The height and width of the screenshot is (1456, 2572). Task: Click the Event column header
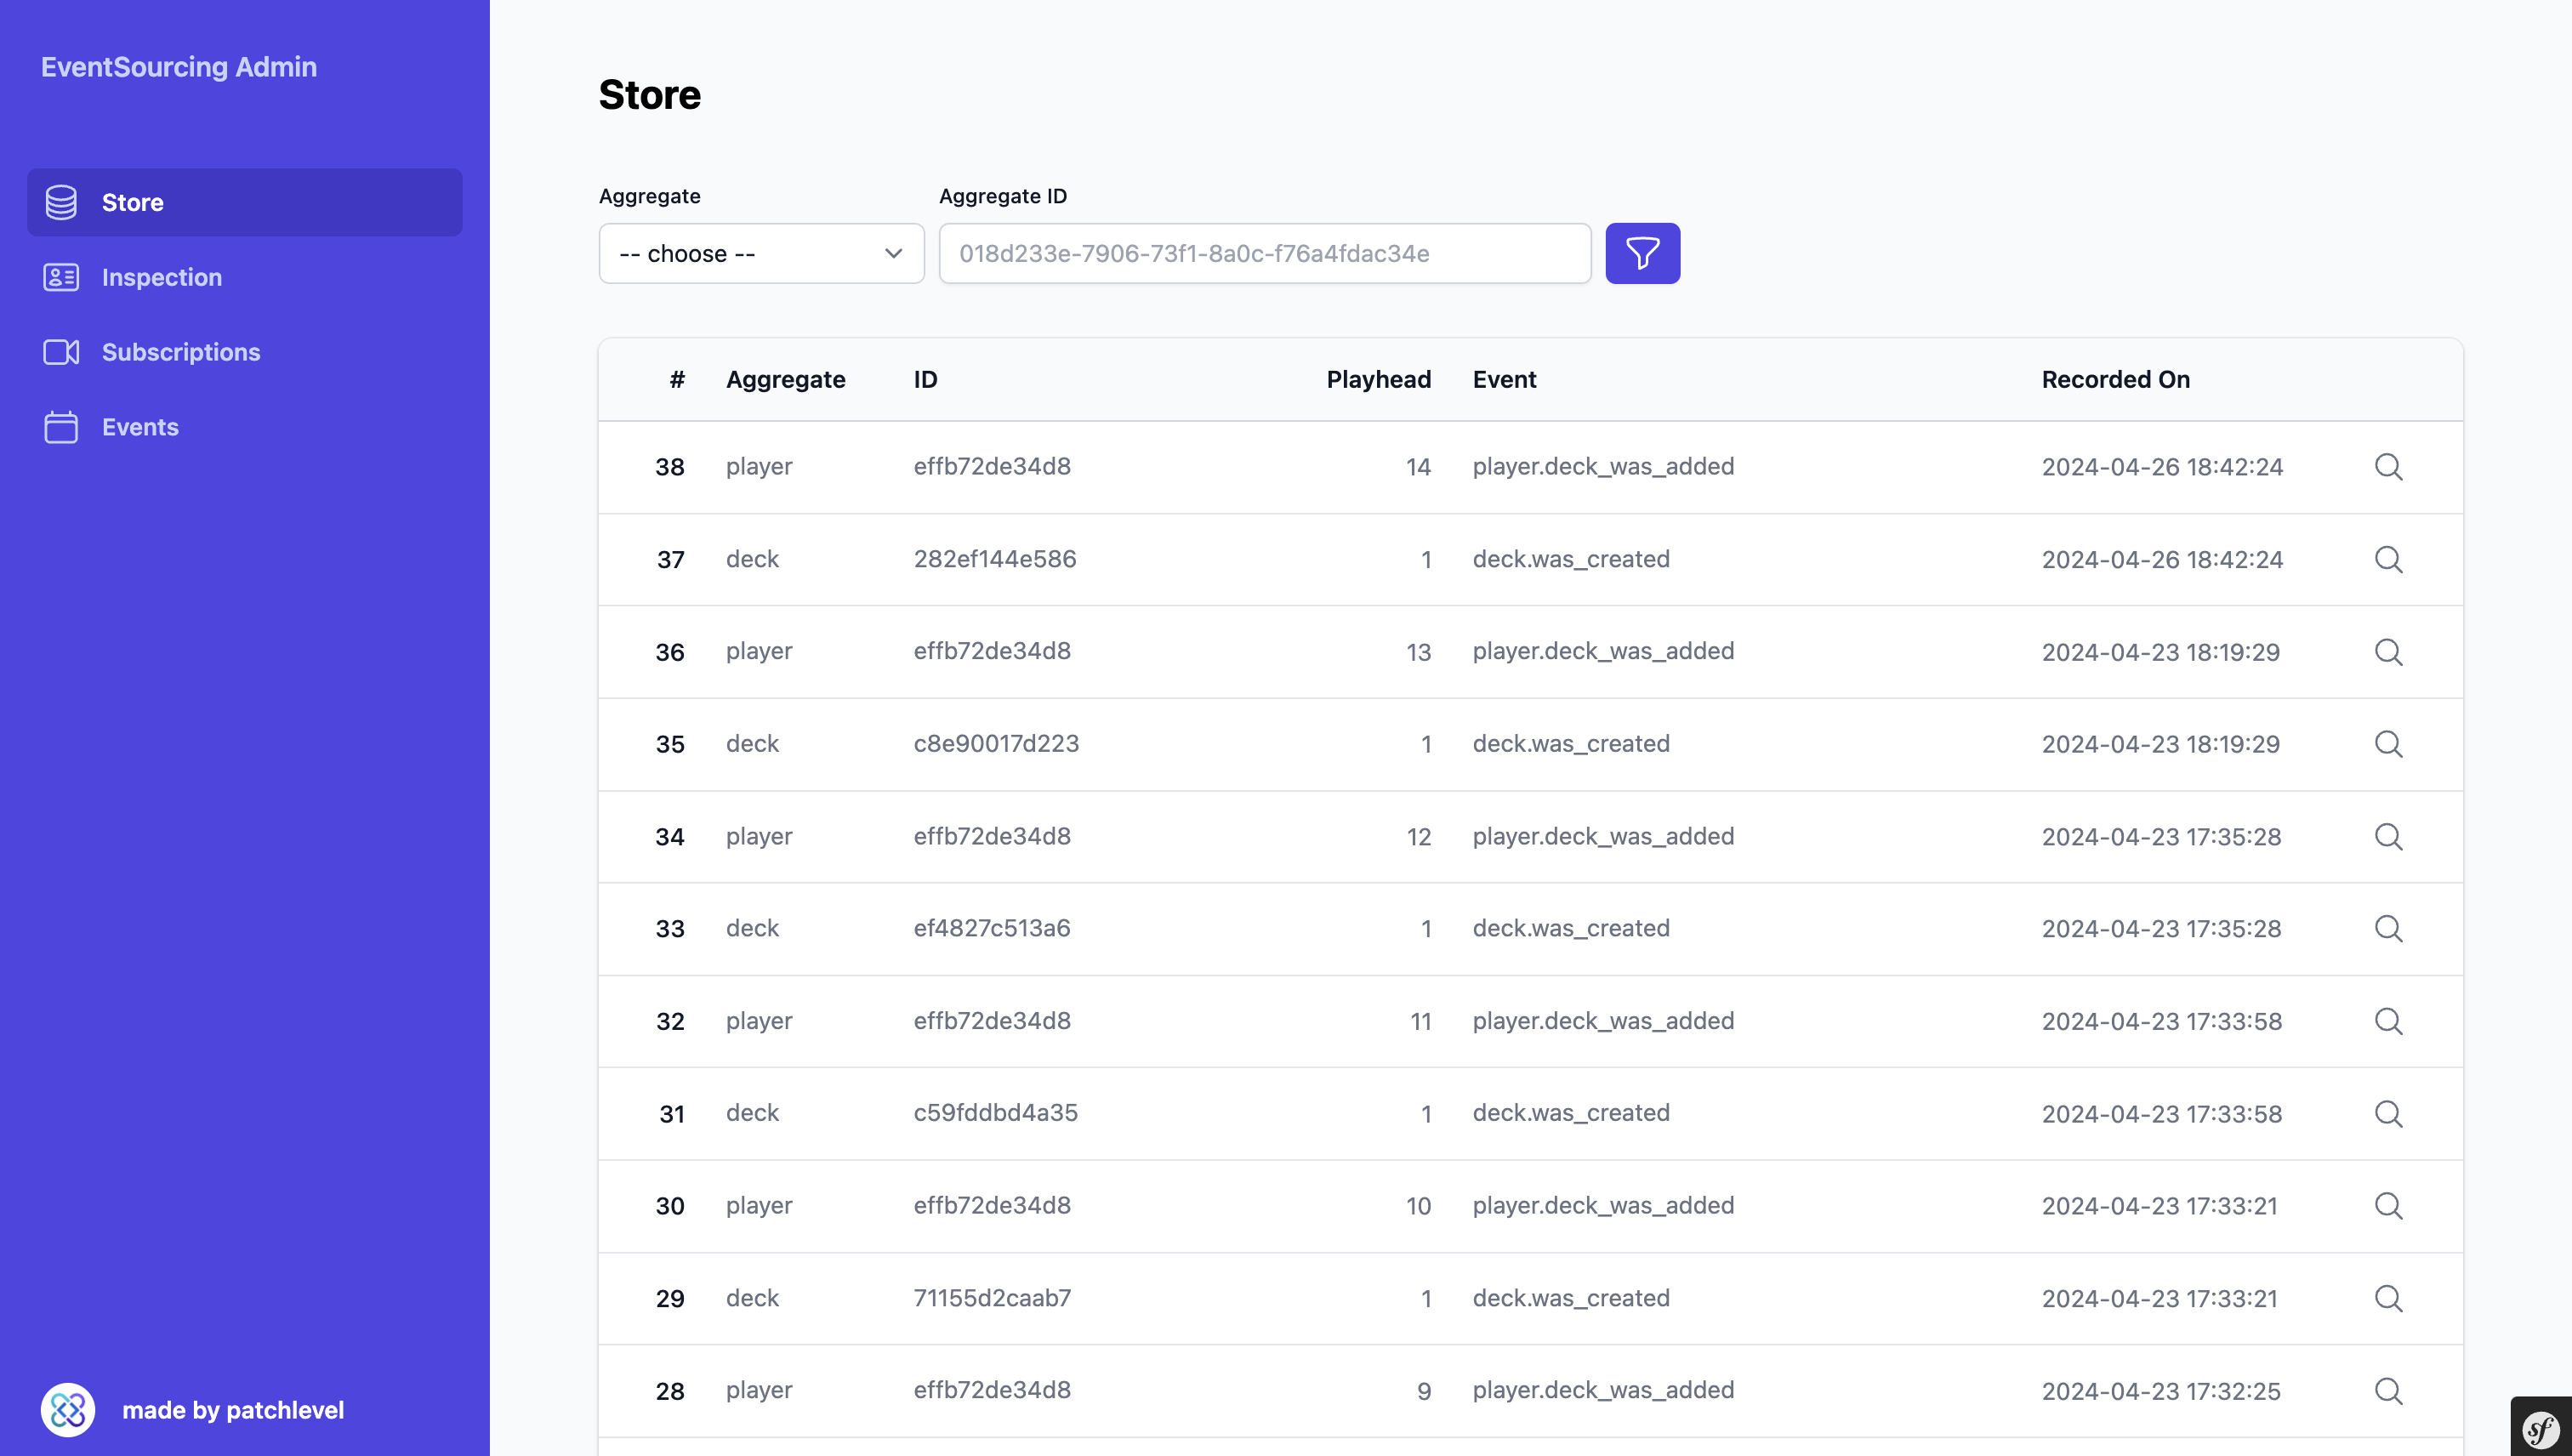click(x=1504, y=380)
